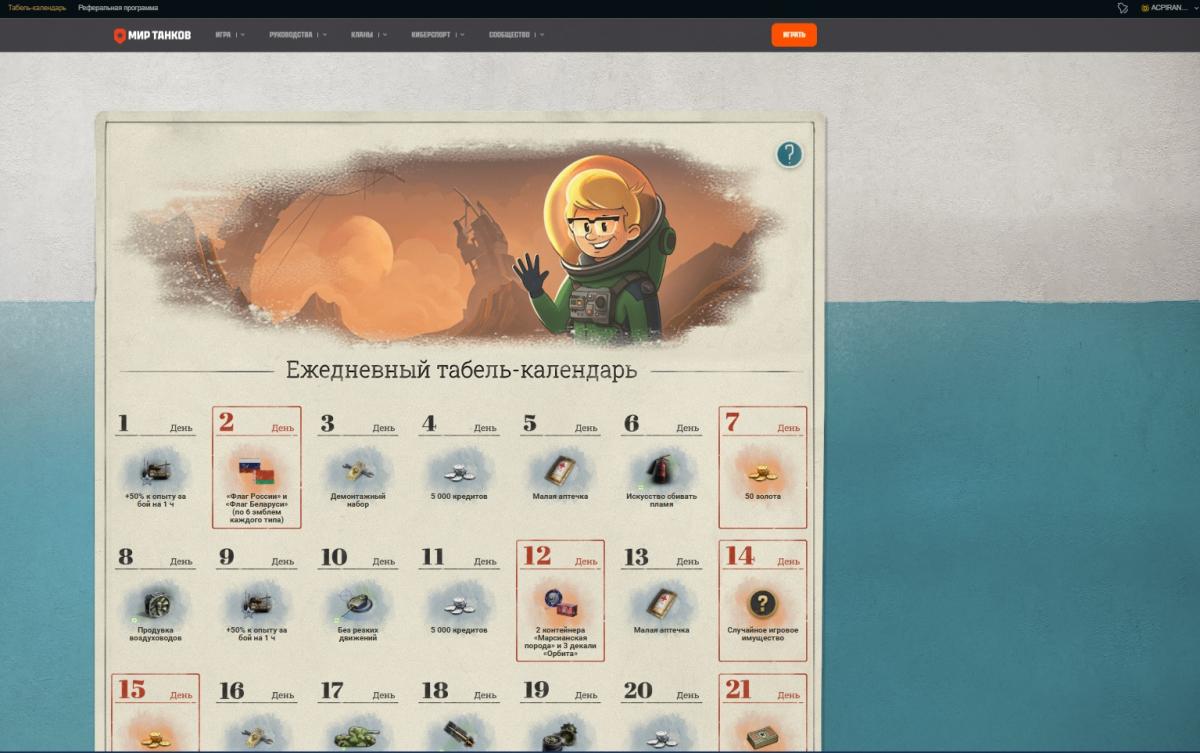Image resolution: width=1200 pixels, height=753 pixels.
Task: Click the day 12 header number
Action: point(537,556)
